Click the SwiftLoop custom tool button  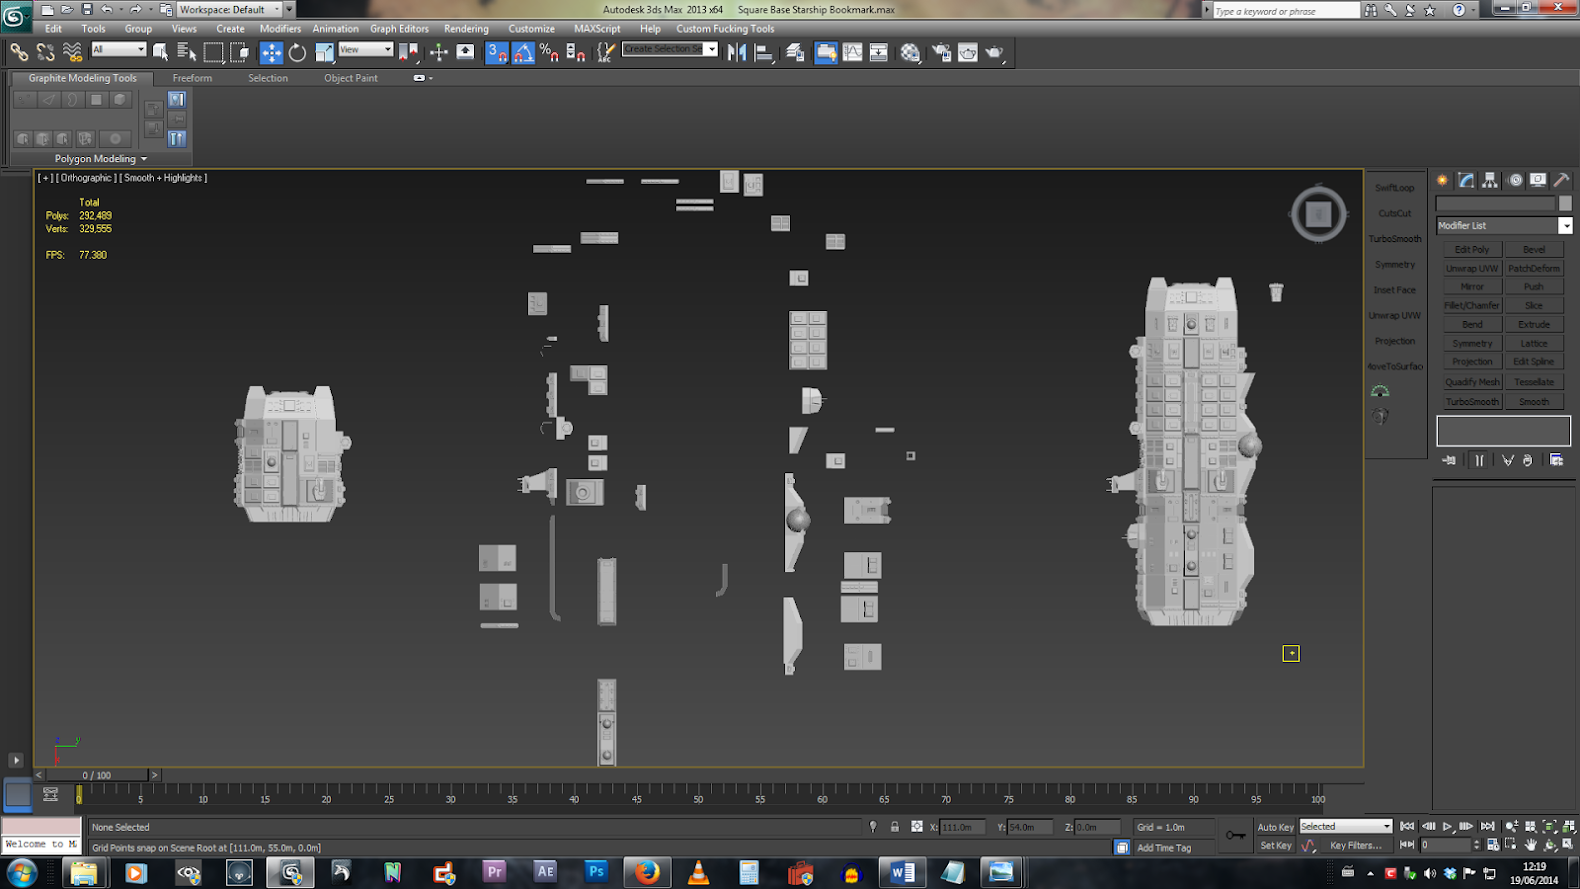1395,188
